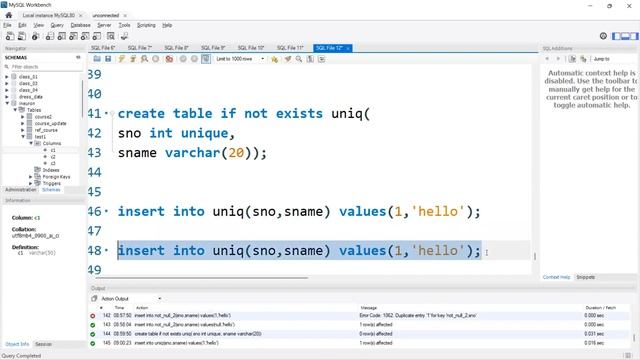This screenshot has height=360, width=640.
Task: Save the current SQL script
Action: [x=108, y=59]
